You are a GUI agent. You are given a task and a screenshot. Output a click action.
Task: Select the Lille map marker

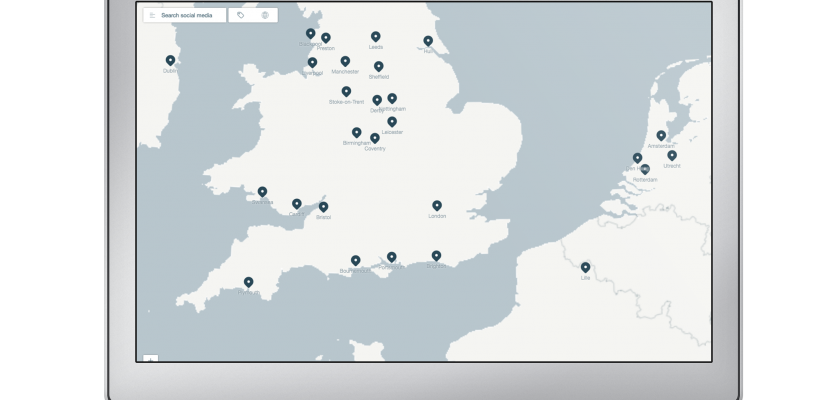(586, 266)
